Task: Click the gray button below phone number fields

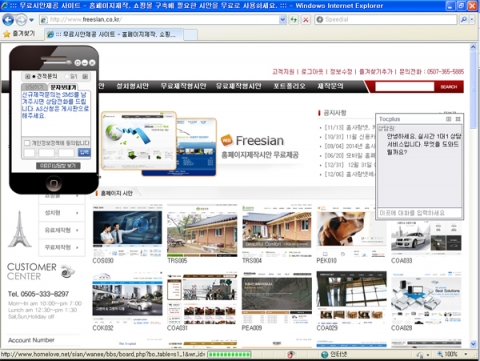Action: coord(58,166)
